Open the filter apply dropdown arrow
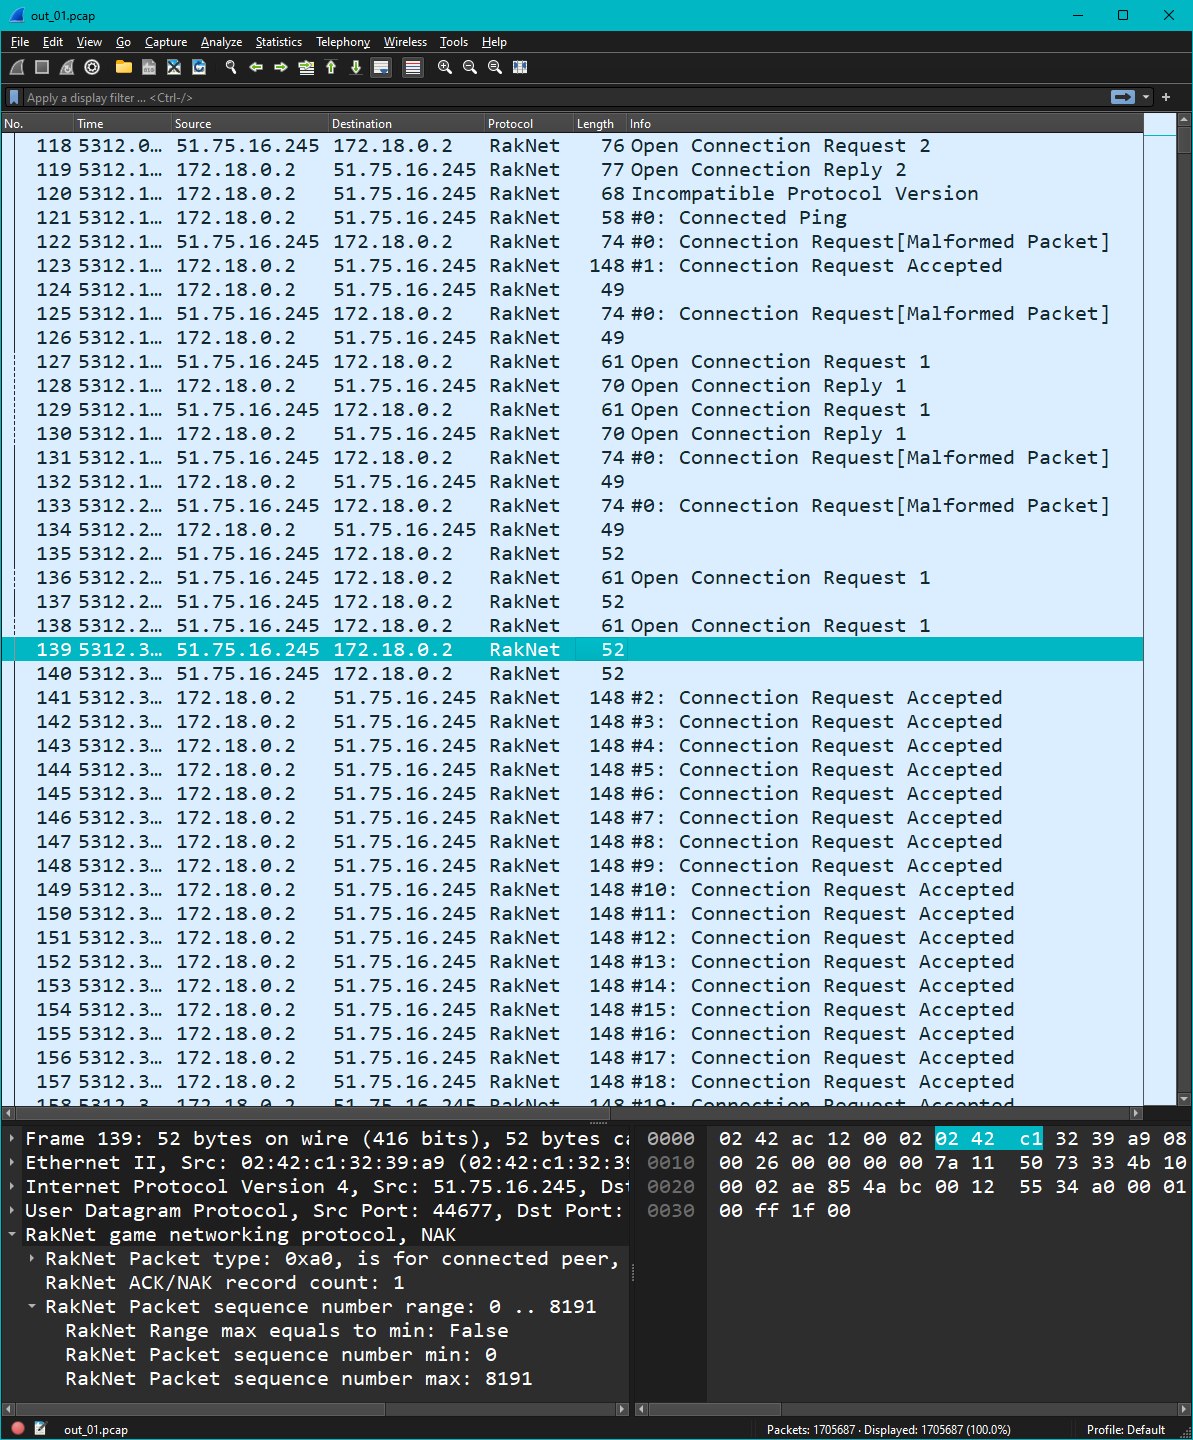 pyautogui.click(x=1146, y=97)
